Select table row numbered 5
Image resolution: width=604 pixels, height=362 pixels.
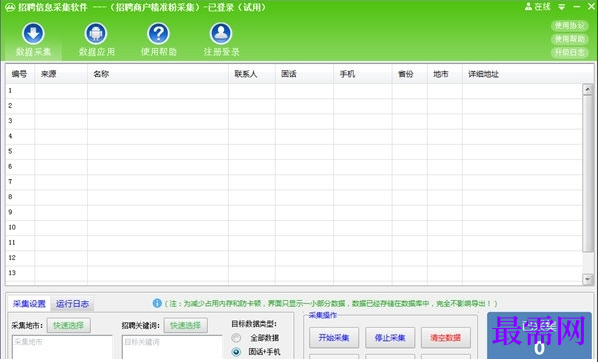click(294, 152)
